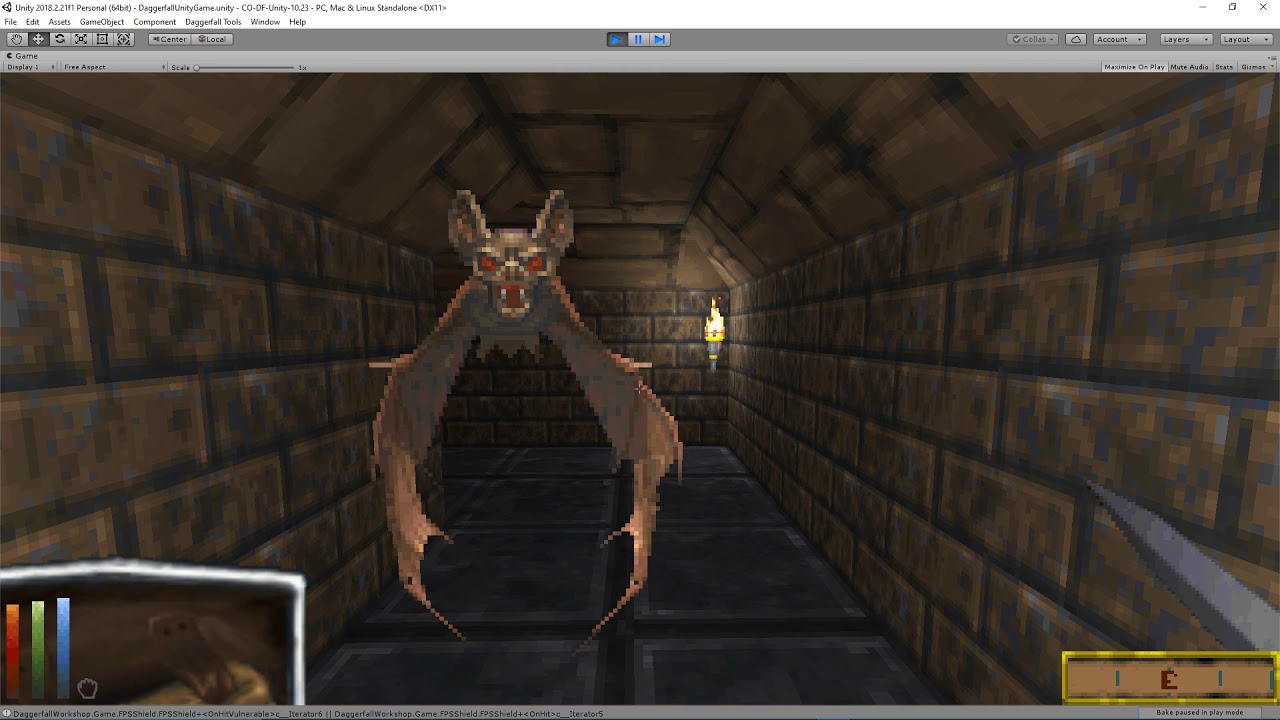The height and width of the screenshot is (720, 1280).
Task: Click the hand interaction mode icon
Action: pyautogui.click(x=87, y=688)
